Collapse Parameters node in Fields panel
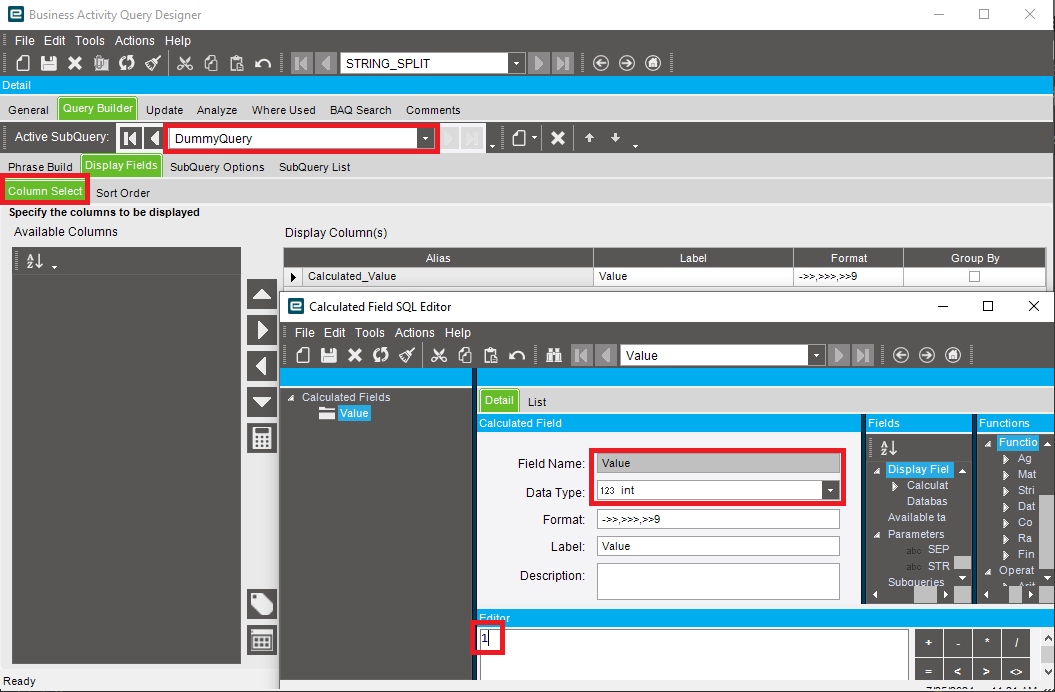This screenshot has width=1055, height=692. pyautogui.click(x=877, y=535)
